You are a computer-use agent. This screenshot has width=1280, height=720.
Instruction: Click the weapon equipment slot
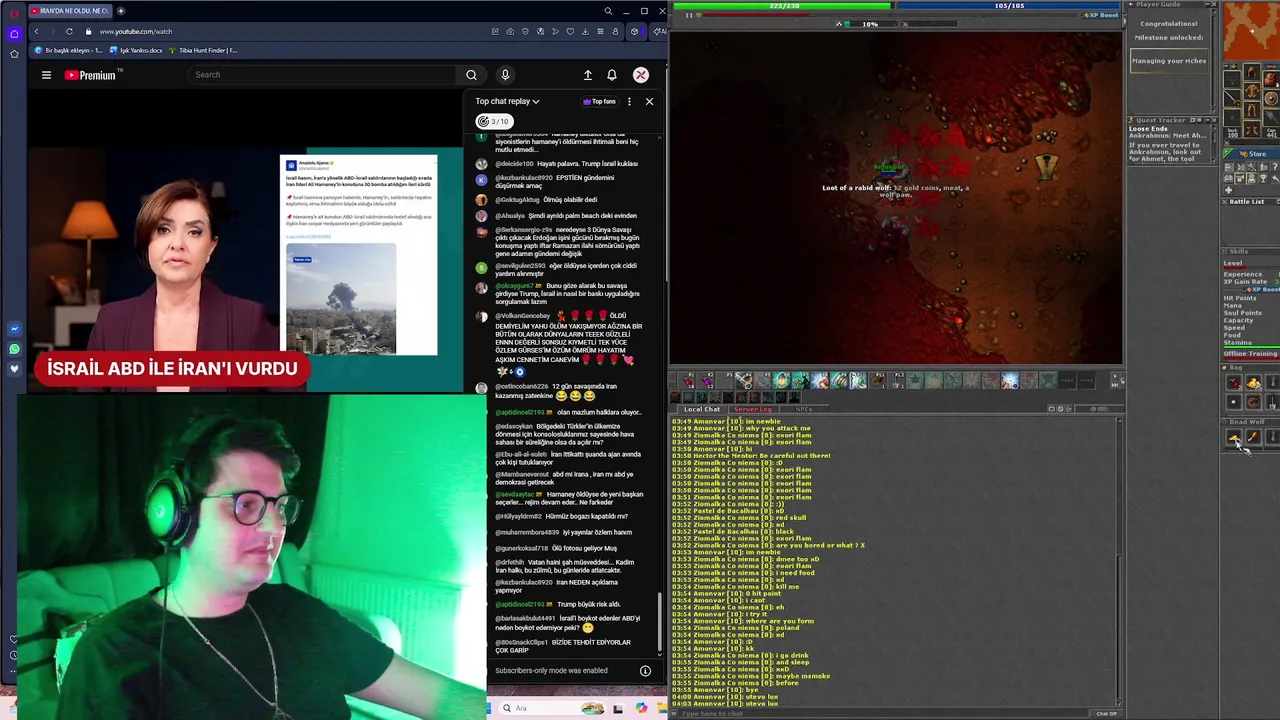tap(1233, 98)
